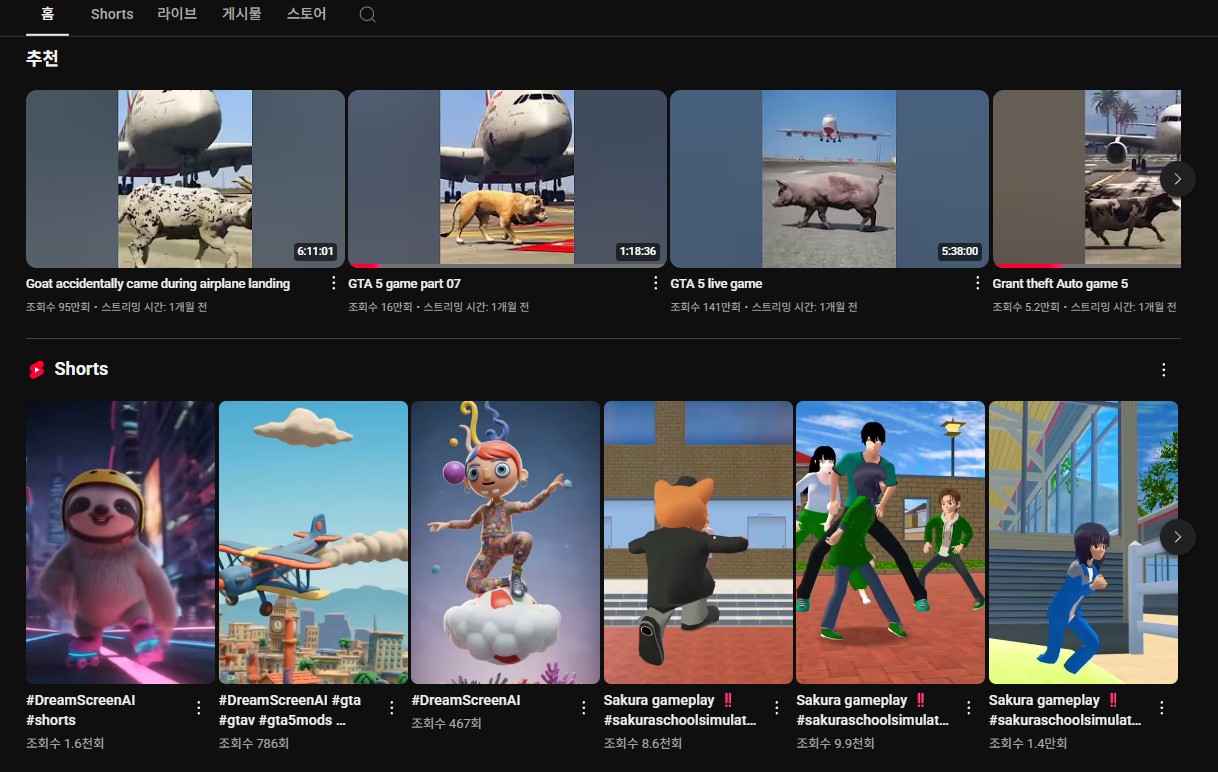
Task: Play the dancing group Sakura short thumbnail
Action: (x=891, y=543)
